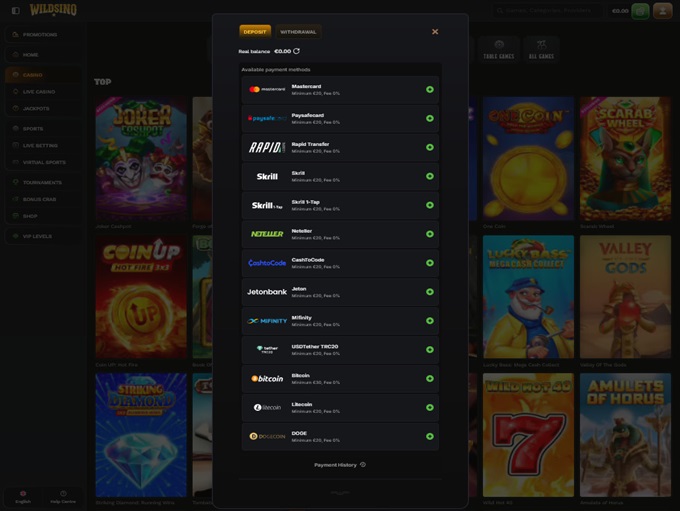Open Promotions in the sidebar
680x511 pixels.
[x=40, y=34]
